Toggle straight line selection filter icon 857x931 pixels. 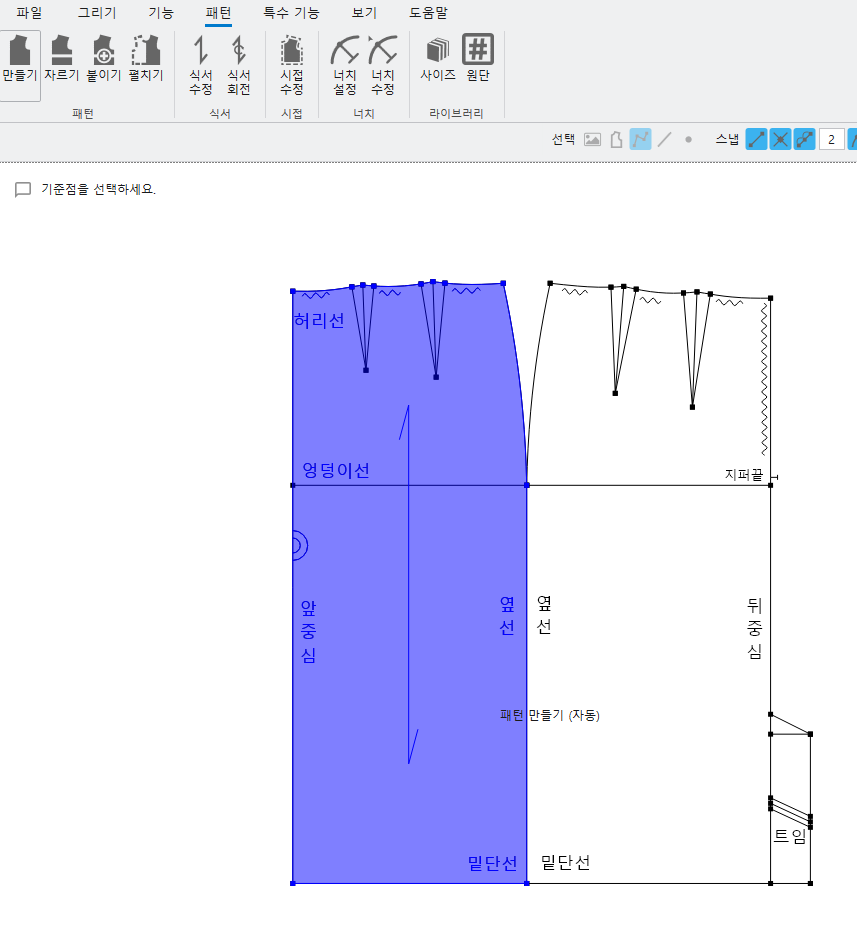point(665,140)
